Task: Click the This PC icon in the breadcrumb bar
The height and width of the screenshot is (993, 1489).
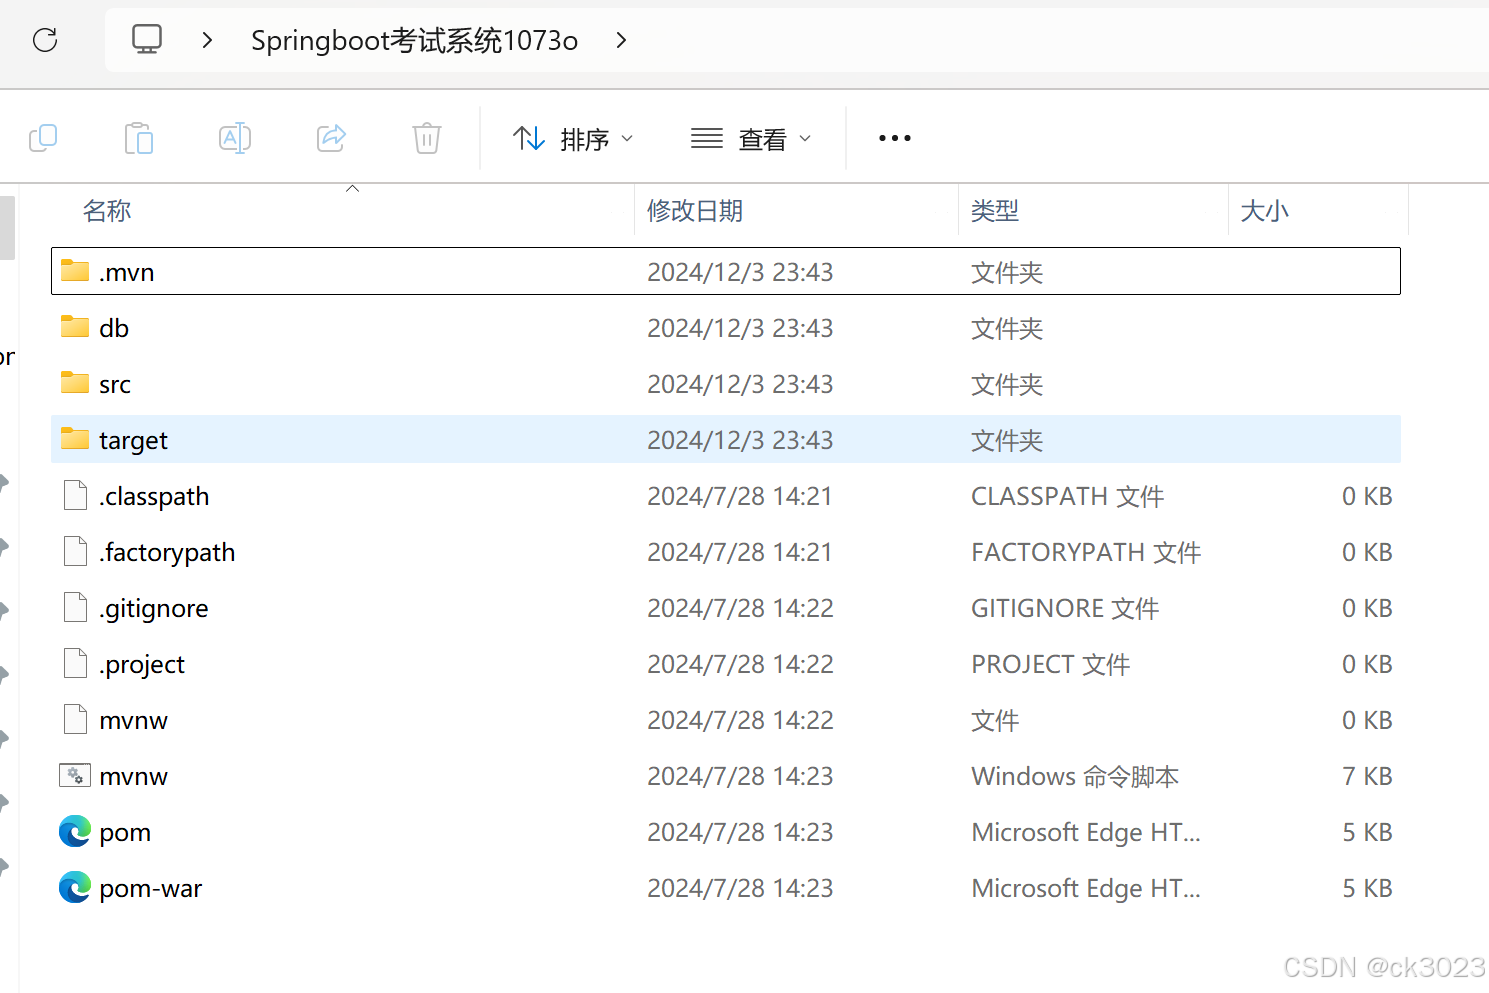Action: tap(147, 40)
